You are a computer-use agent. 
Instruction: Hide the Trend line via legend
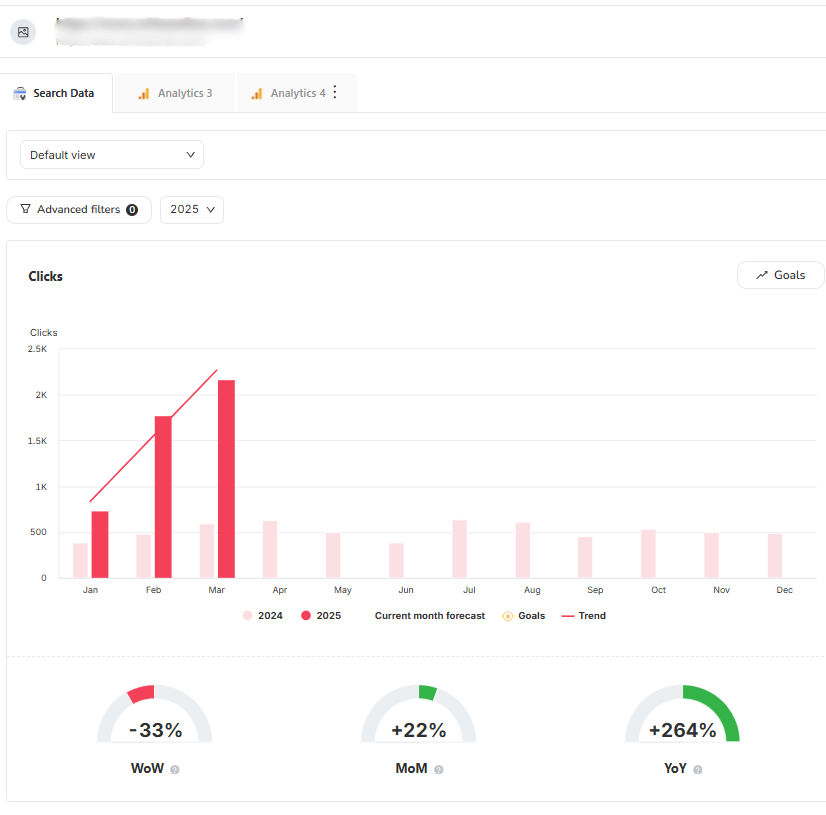pyautogui.click(x=584, y=616)
